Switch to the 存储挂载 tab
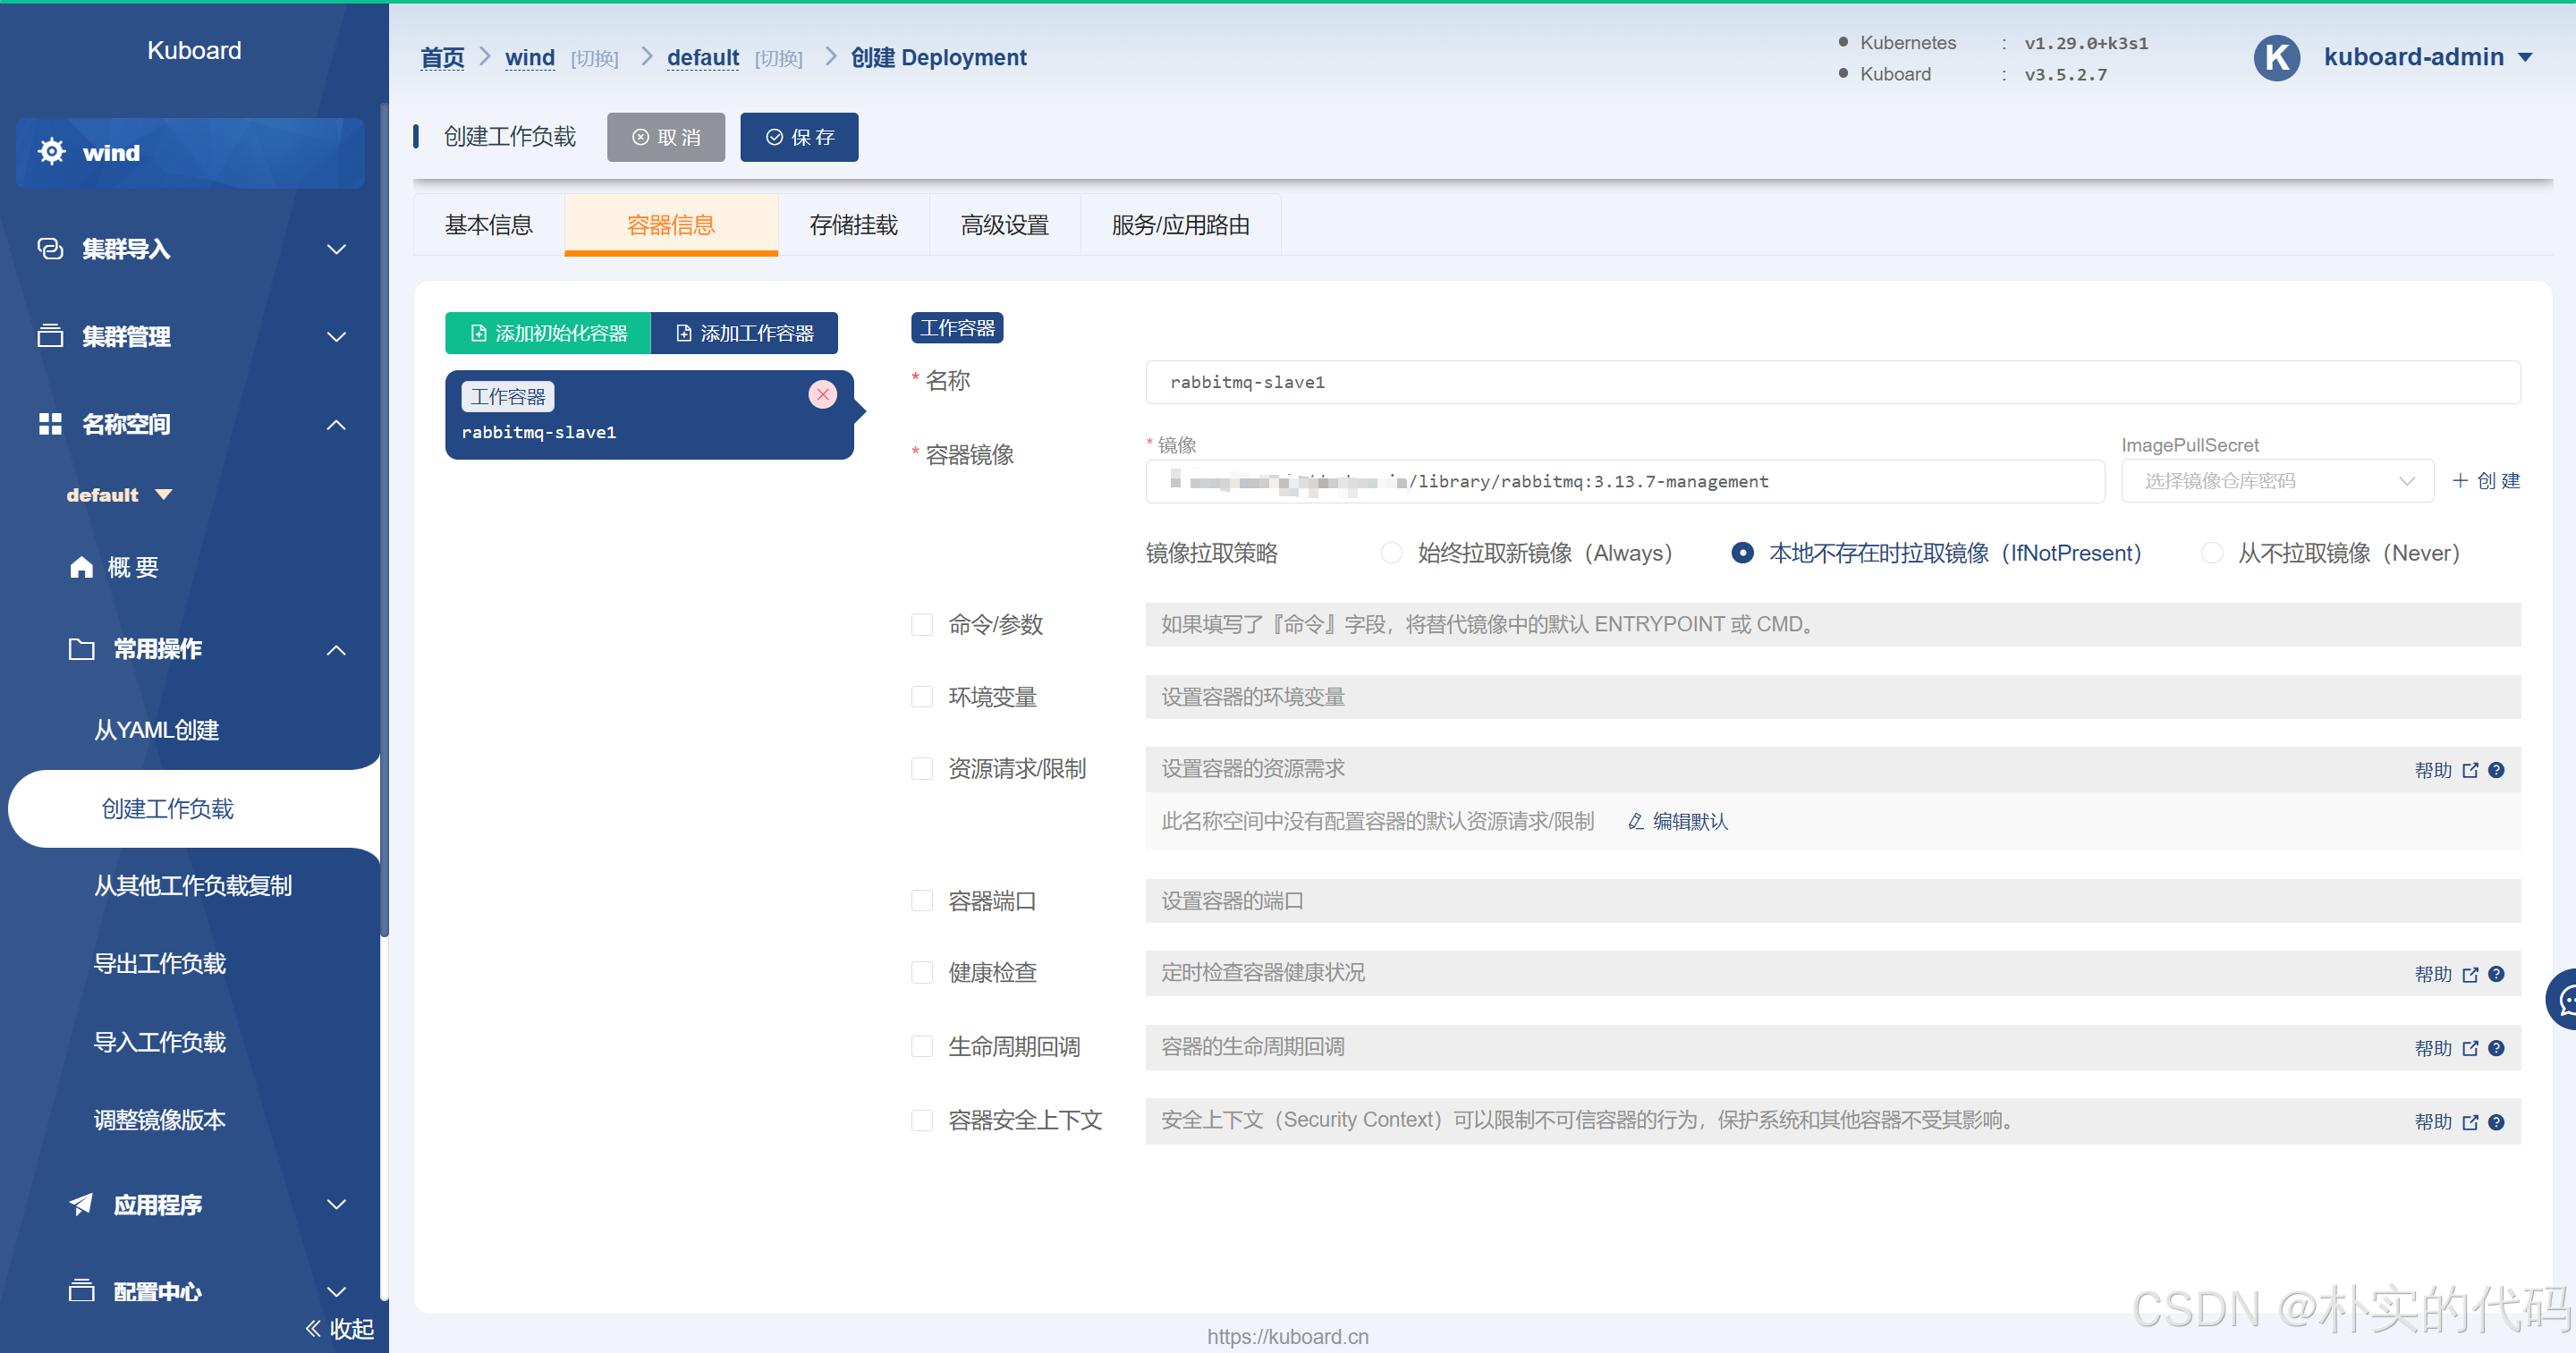 click(x=853, y=225)
